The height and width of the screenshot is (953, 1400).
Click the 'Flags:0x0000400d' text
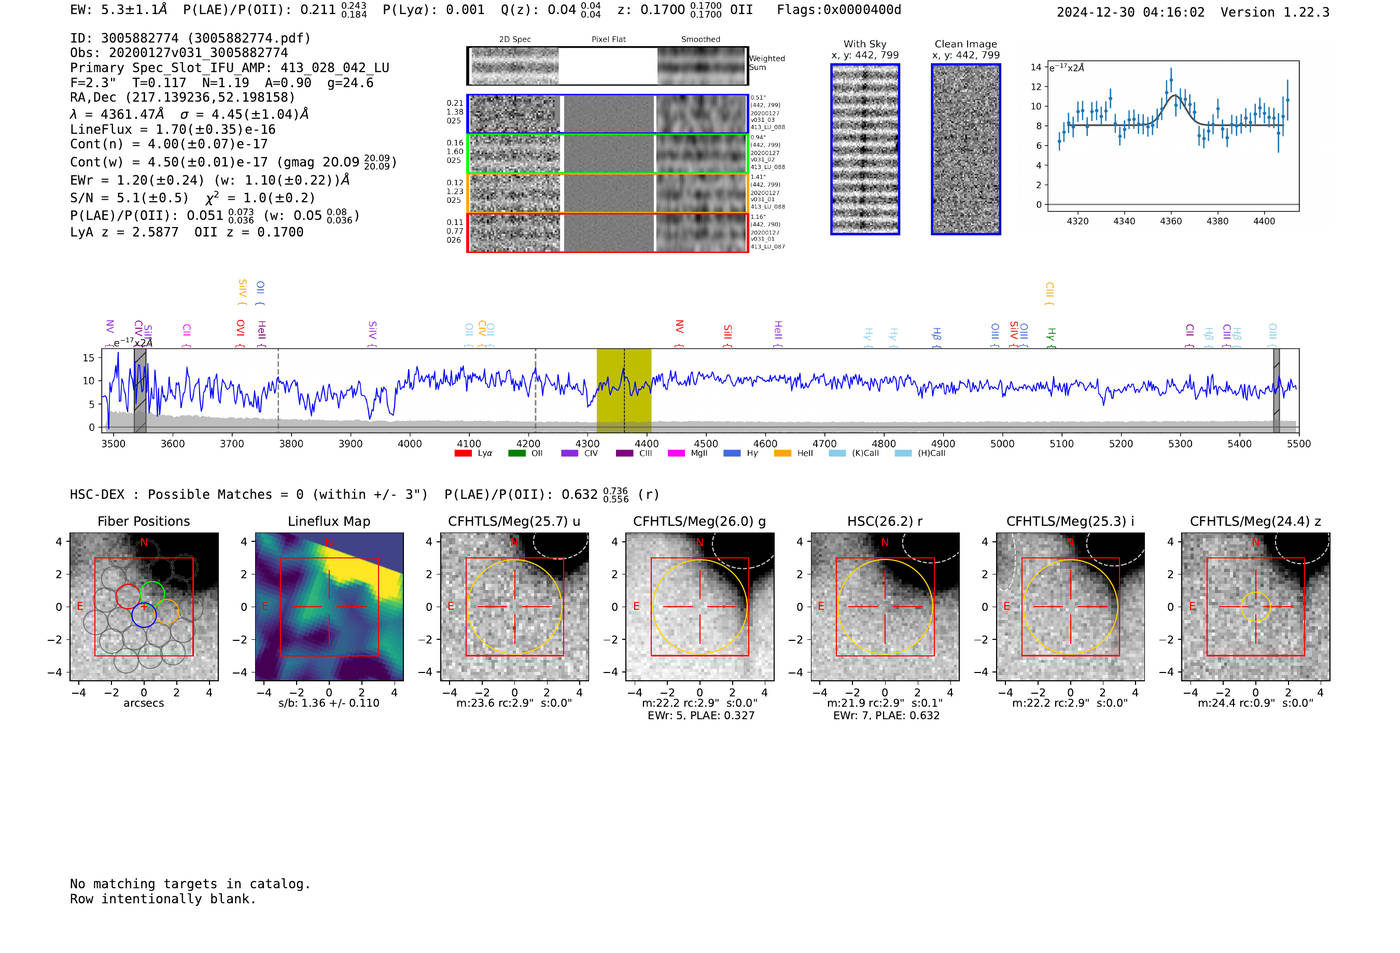(x=839, y=10)
